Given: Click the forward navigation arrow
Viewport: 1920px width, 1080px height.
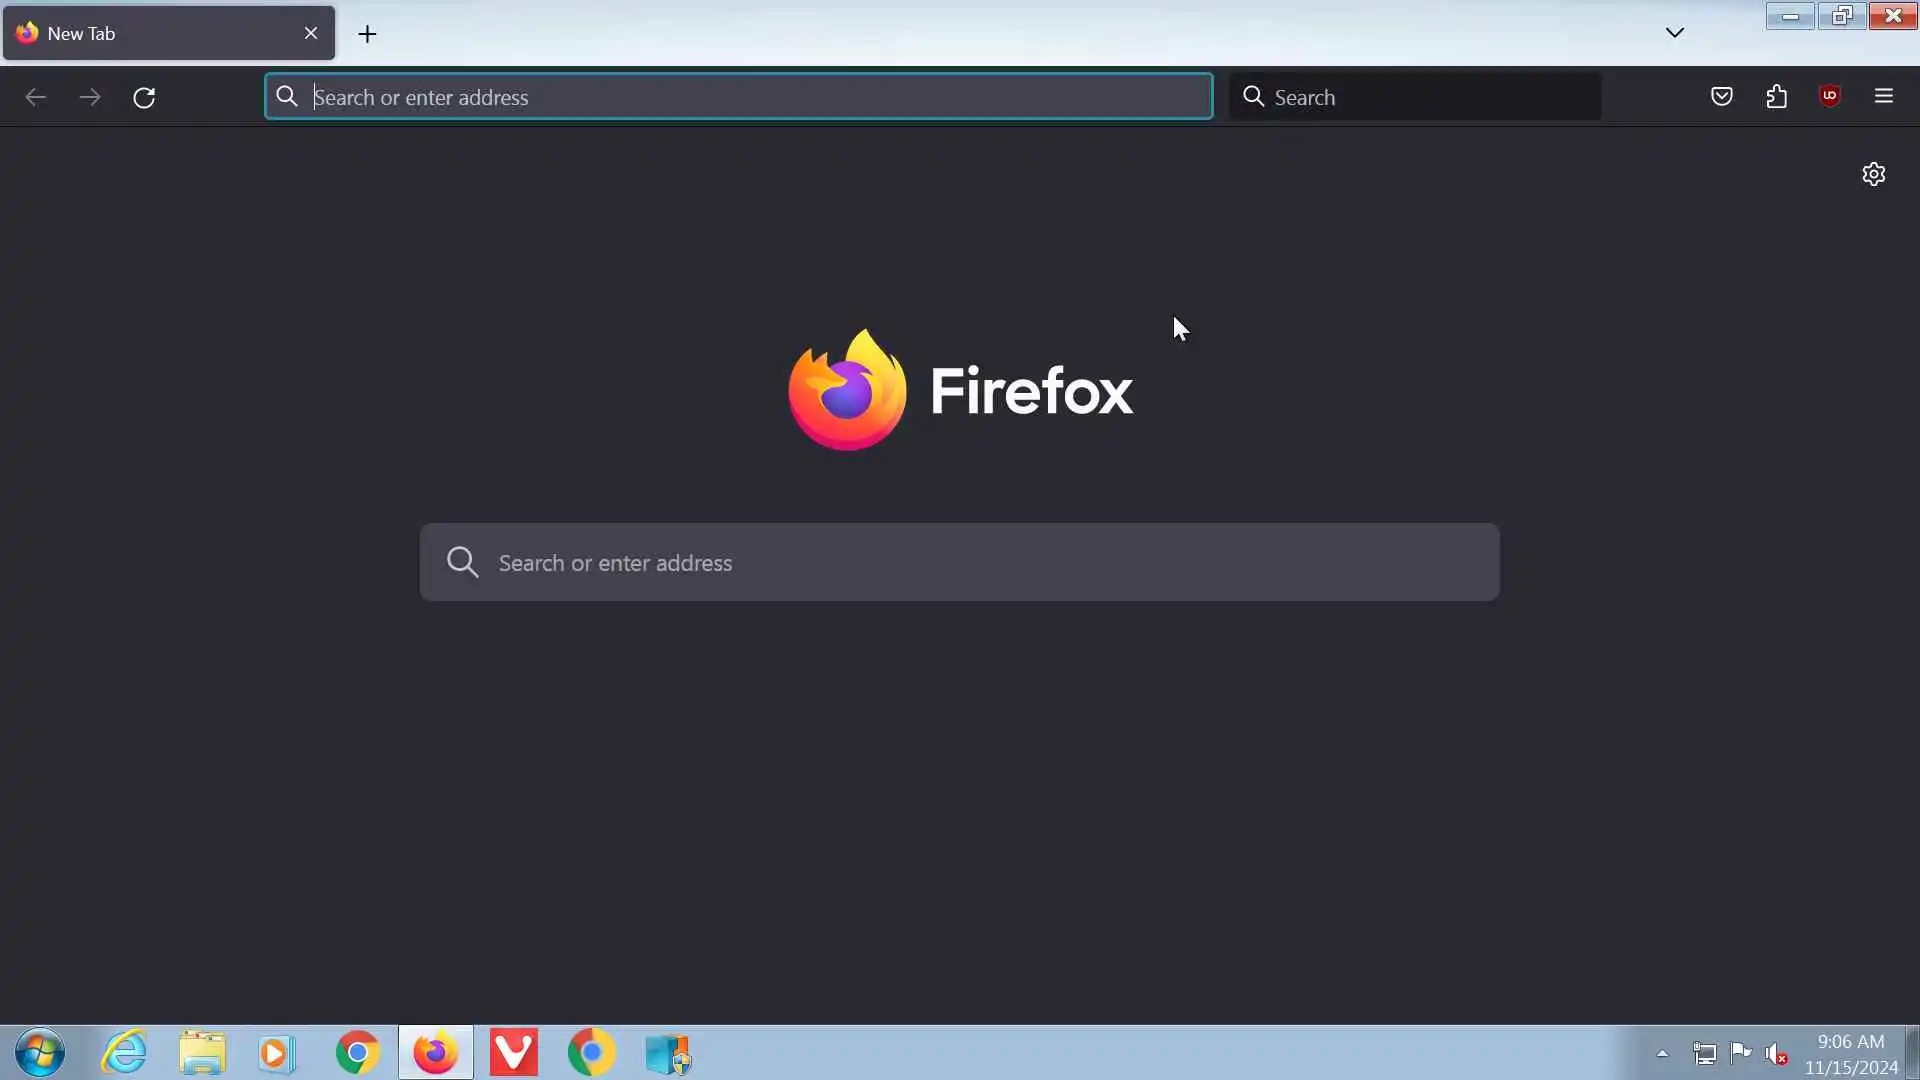Looking at the screenshot, I should [90, 97].
